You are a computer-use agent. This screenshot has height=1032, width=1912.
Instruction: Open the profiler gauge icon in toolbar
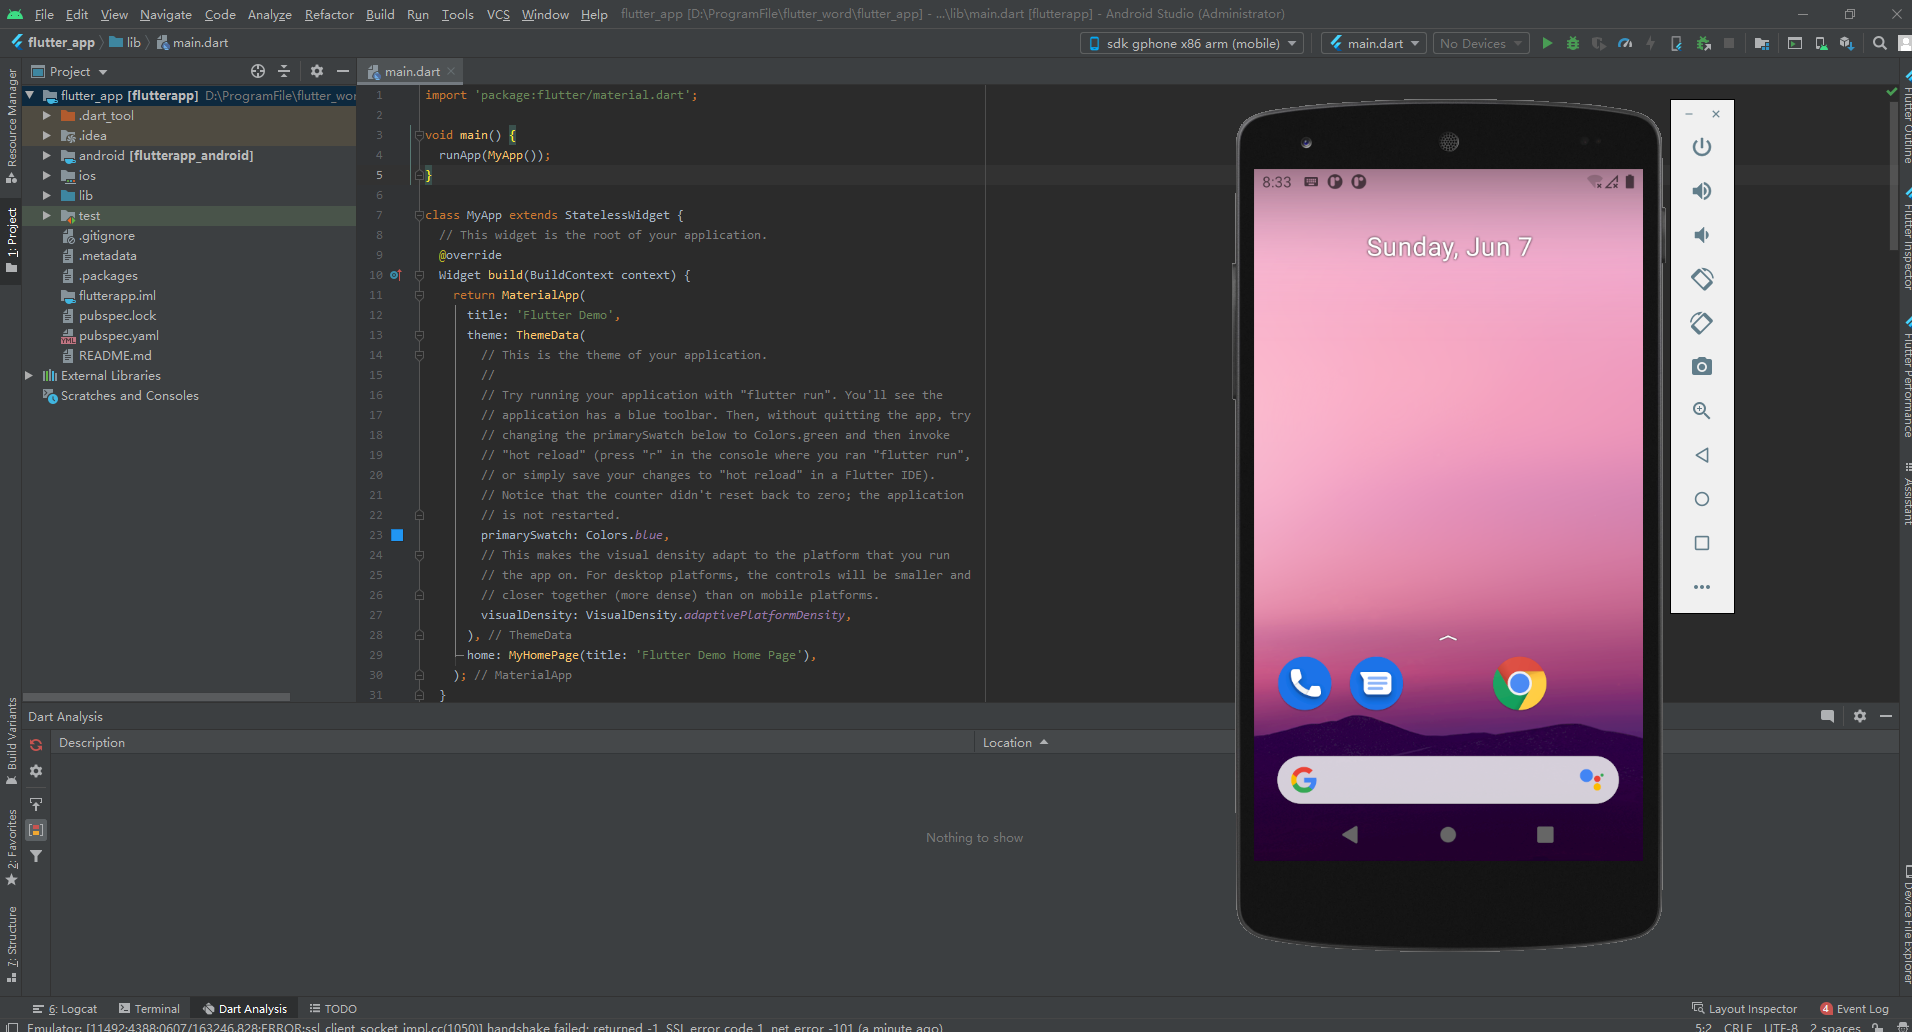click(x=1625, y=43)
